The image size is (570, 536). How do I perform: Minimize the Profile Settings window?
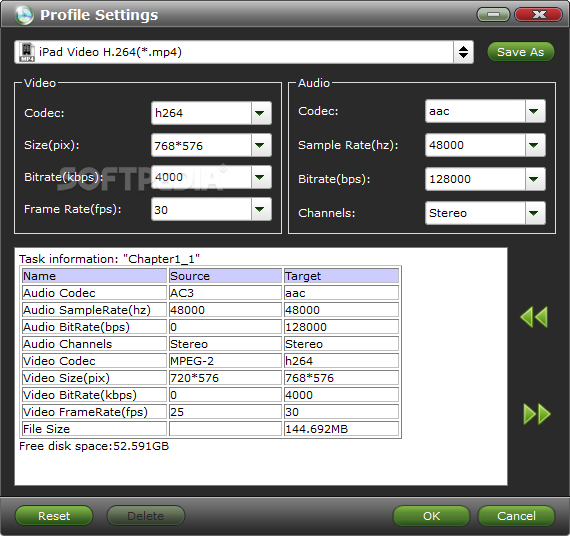493,15
